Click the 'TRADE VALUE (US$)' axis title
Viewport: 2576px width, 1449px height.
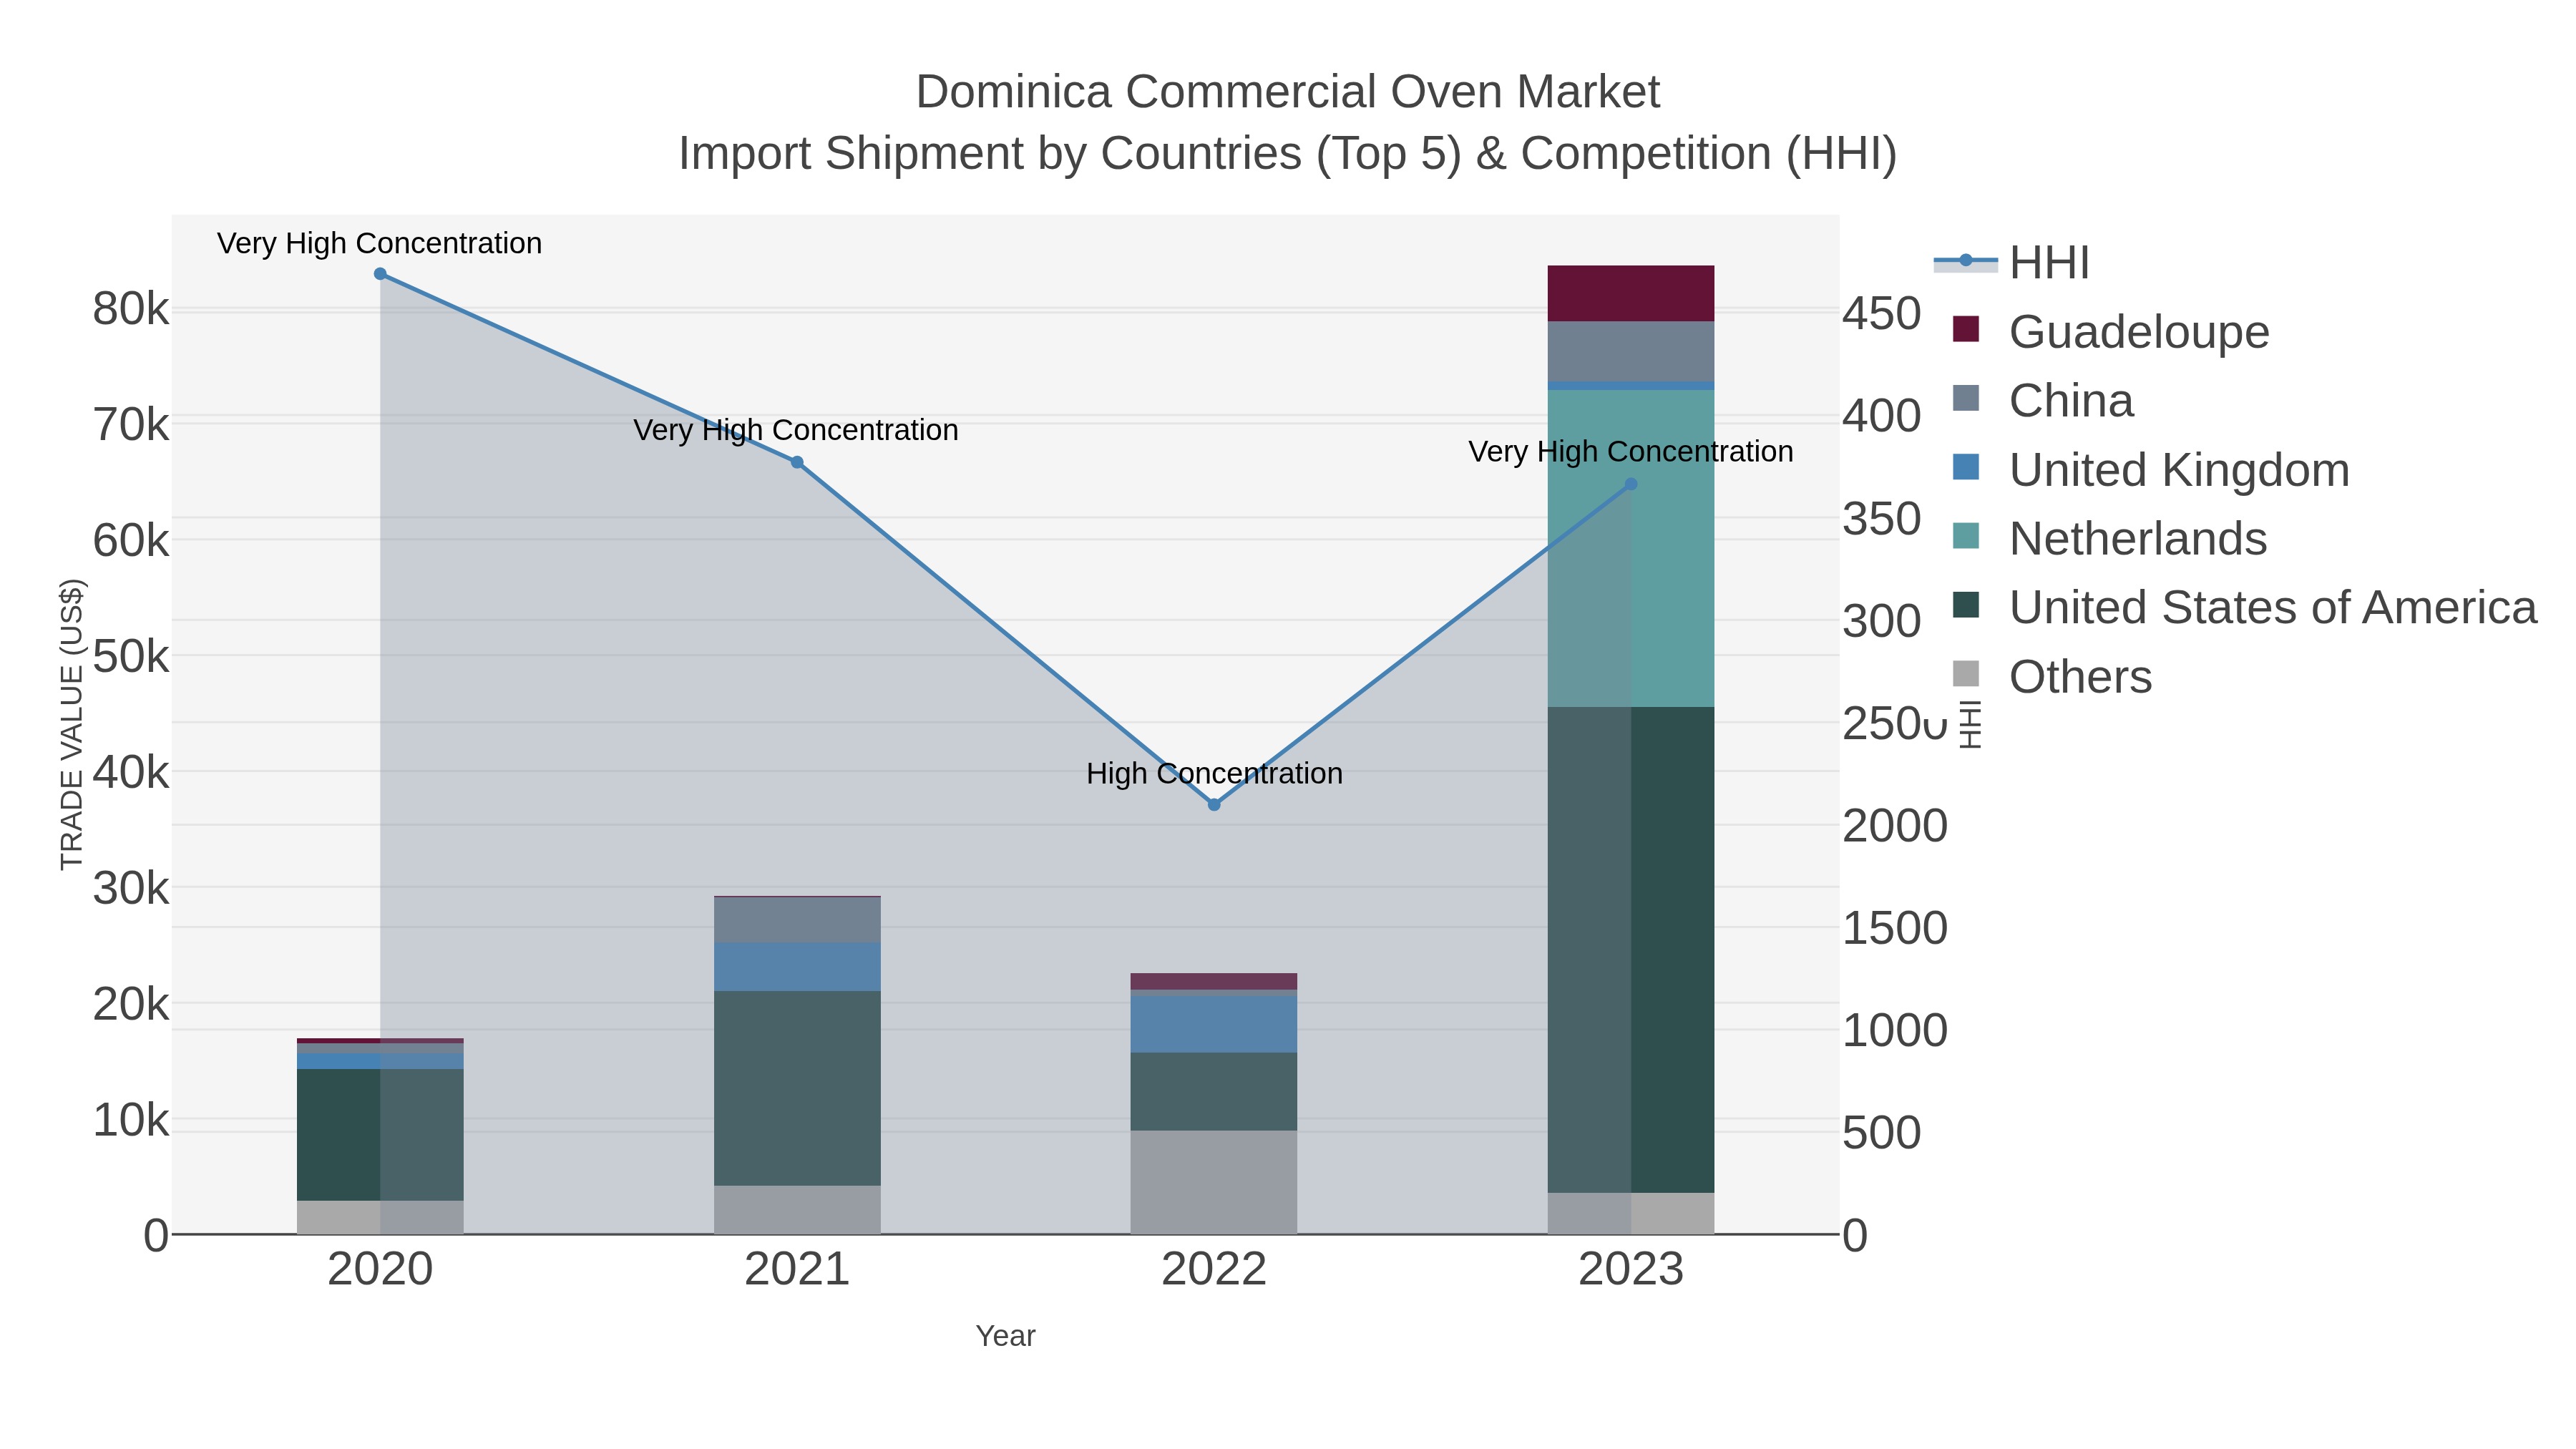[x=72, y=725]
